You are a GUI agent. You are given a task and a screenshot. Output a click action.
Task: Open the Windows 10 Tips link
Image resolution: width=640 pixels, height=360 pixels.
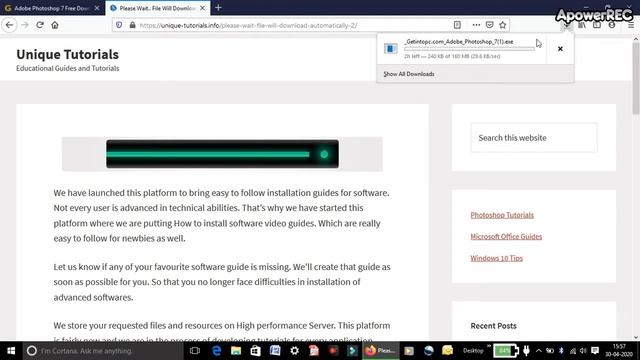click(x=496, y=258)
